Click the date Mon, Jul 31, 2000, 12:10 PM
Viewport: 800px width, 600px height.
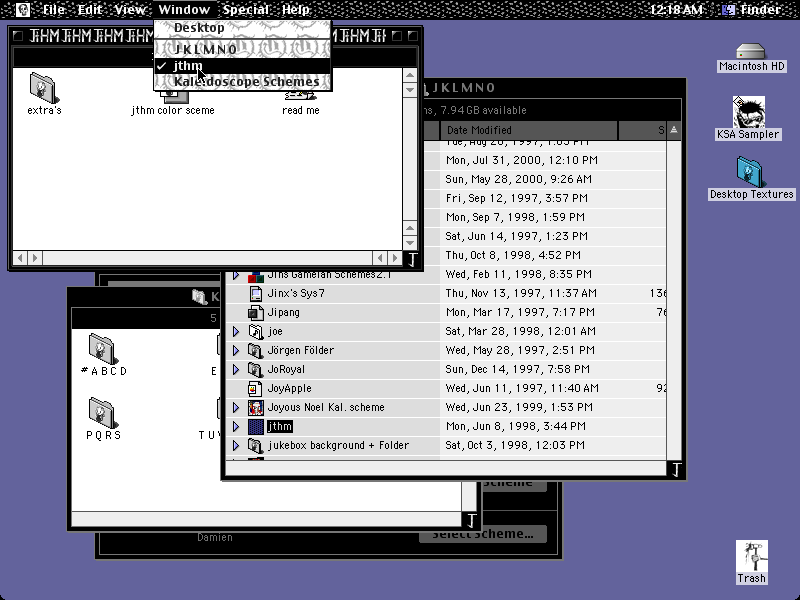(521, 160)
